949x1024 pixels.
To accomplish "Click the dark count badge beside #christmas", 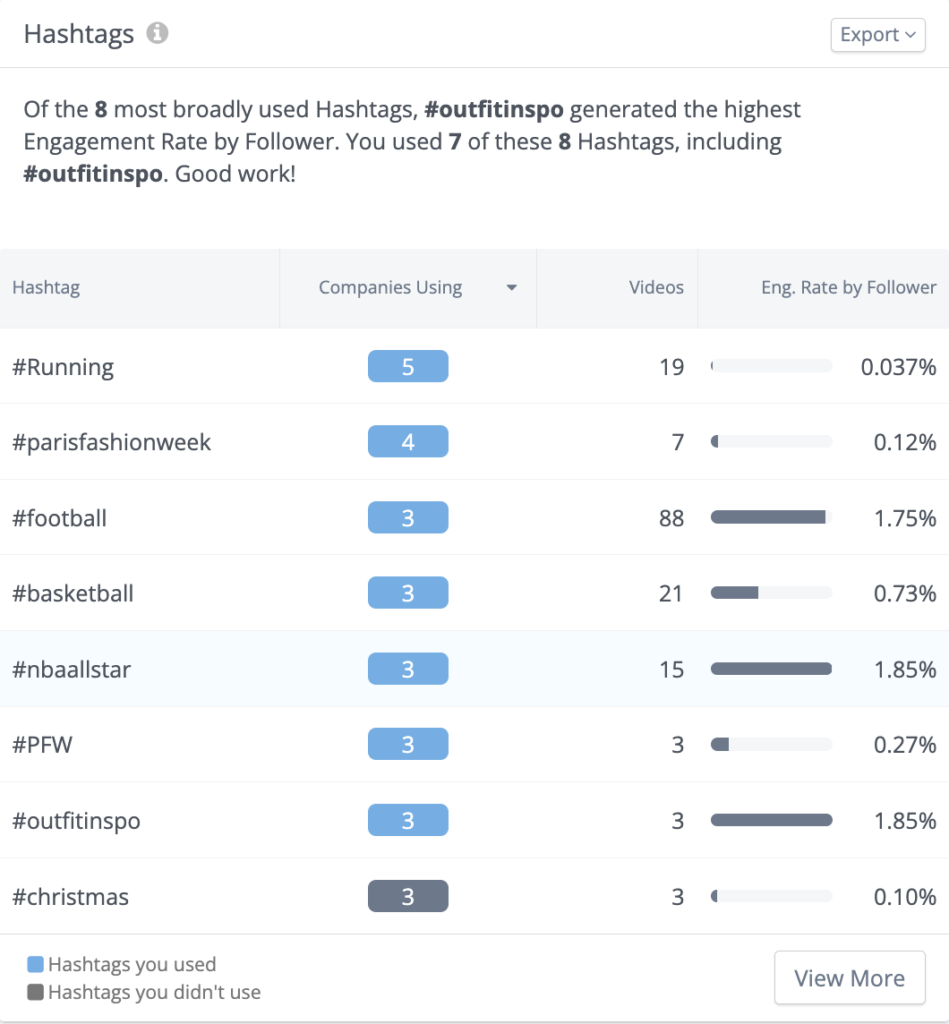I will pos(408,896).
